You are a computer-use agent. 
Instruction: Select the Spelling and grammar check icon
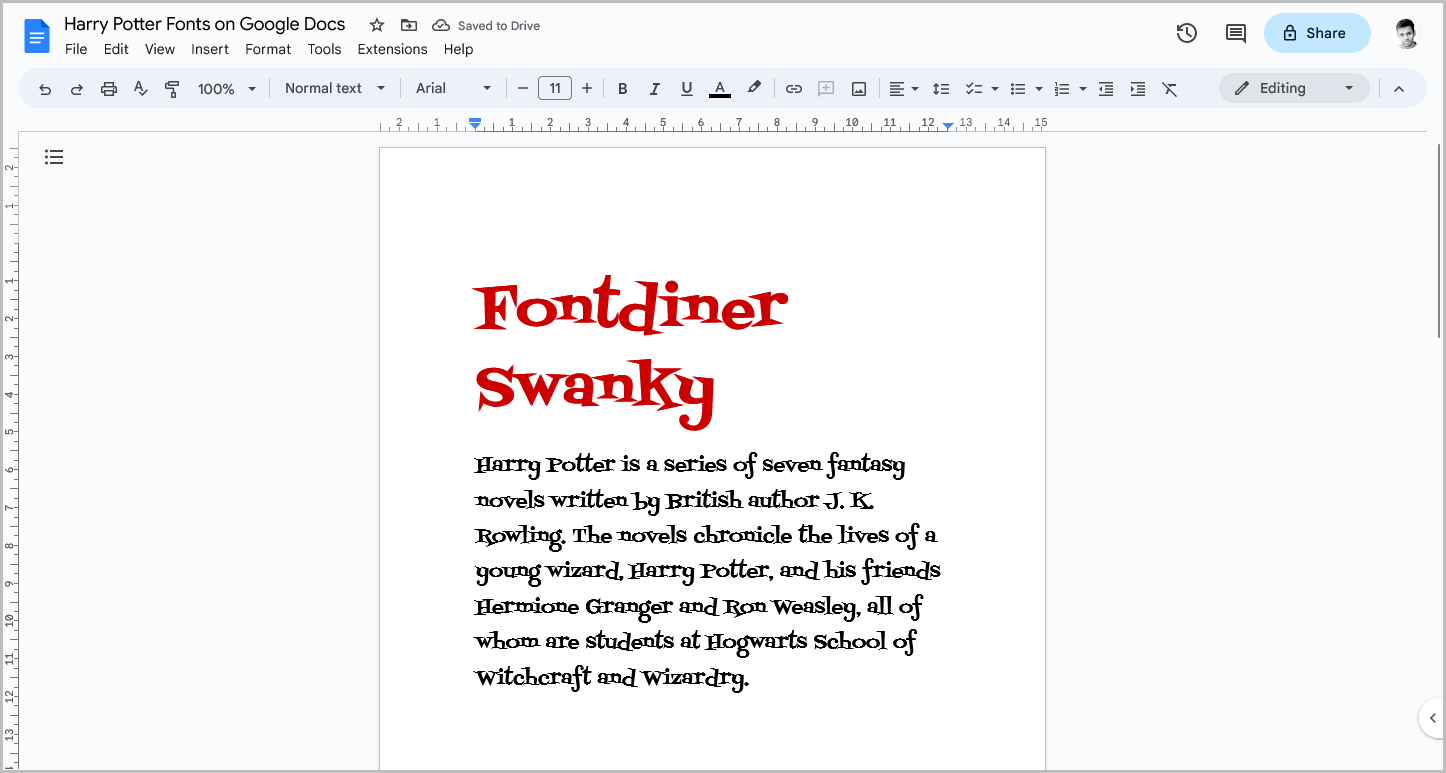click(140, 88)
